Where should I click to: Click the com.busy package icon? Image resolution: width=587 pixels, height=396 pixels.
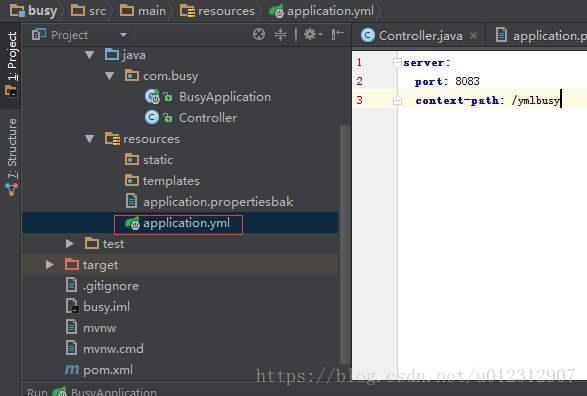point(131,76)
